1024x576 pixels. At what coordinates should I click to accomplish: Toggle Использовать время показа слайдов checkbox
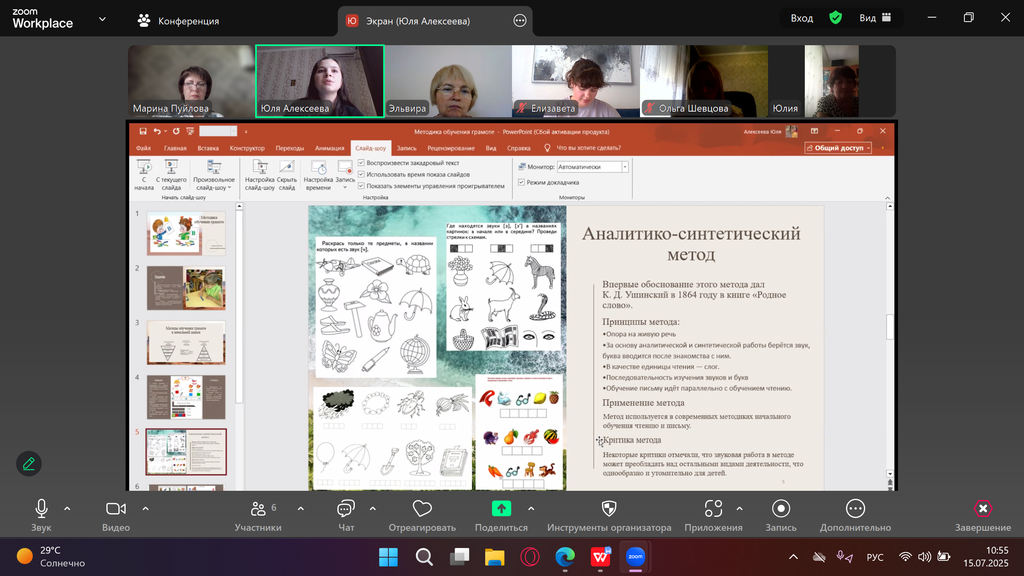(361, 174)
